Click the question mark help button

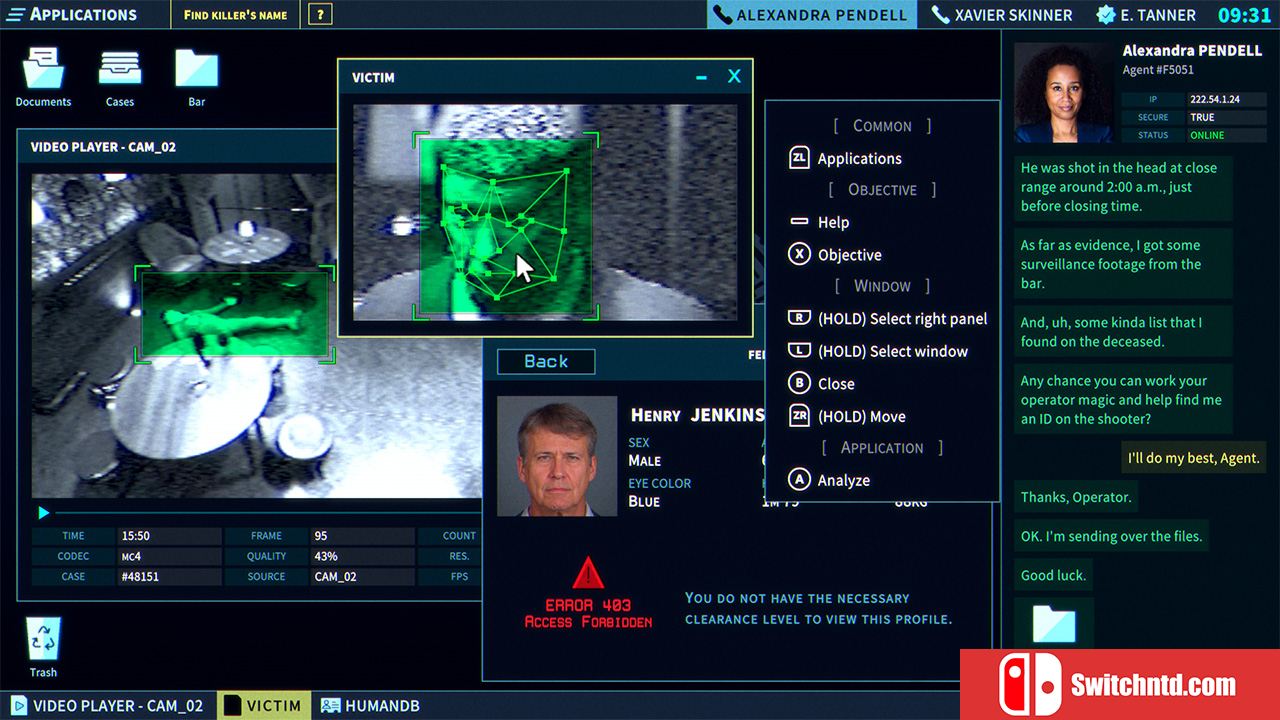tap(319, 15)
